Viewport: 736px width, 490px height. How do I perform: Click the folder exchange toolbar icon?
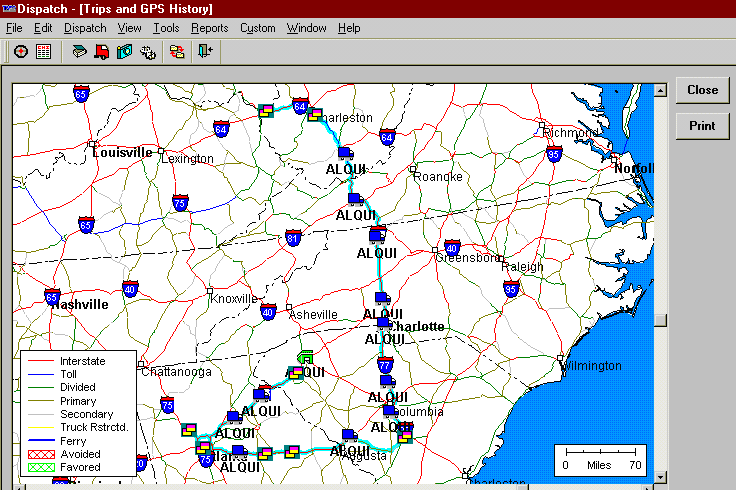(x=177, y=51)
